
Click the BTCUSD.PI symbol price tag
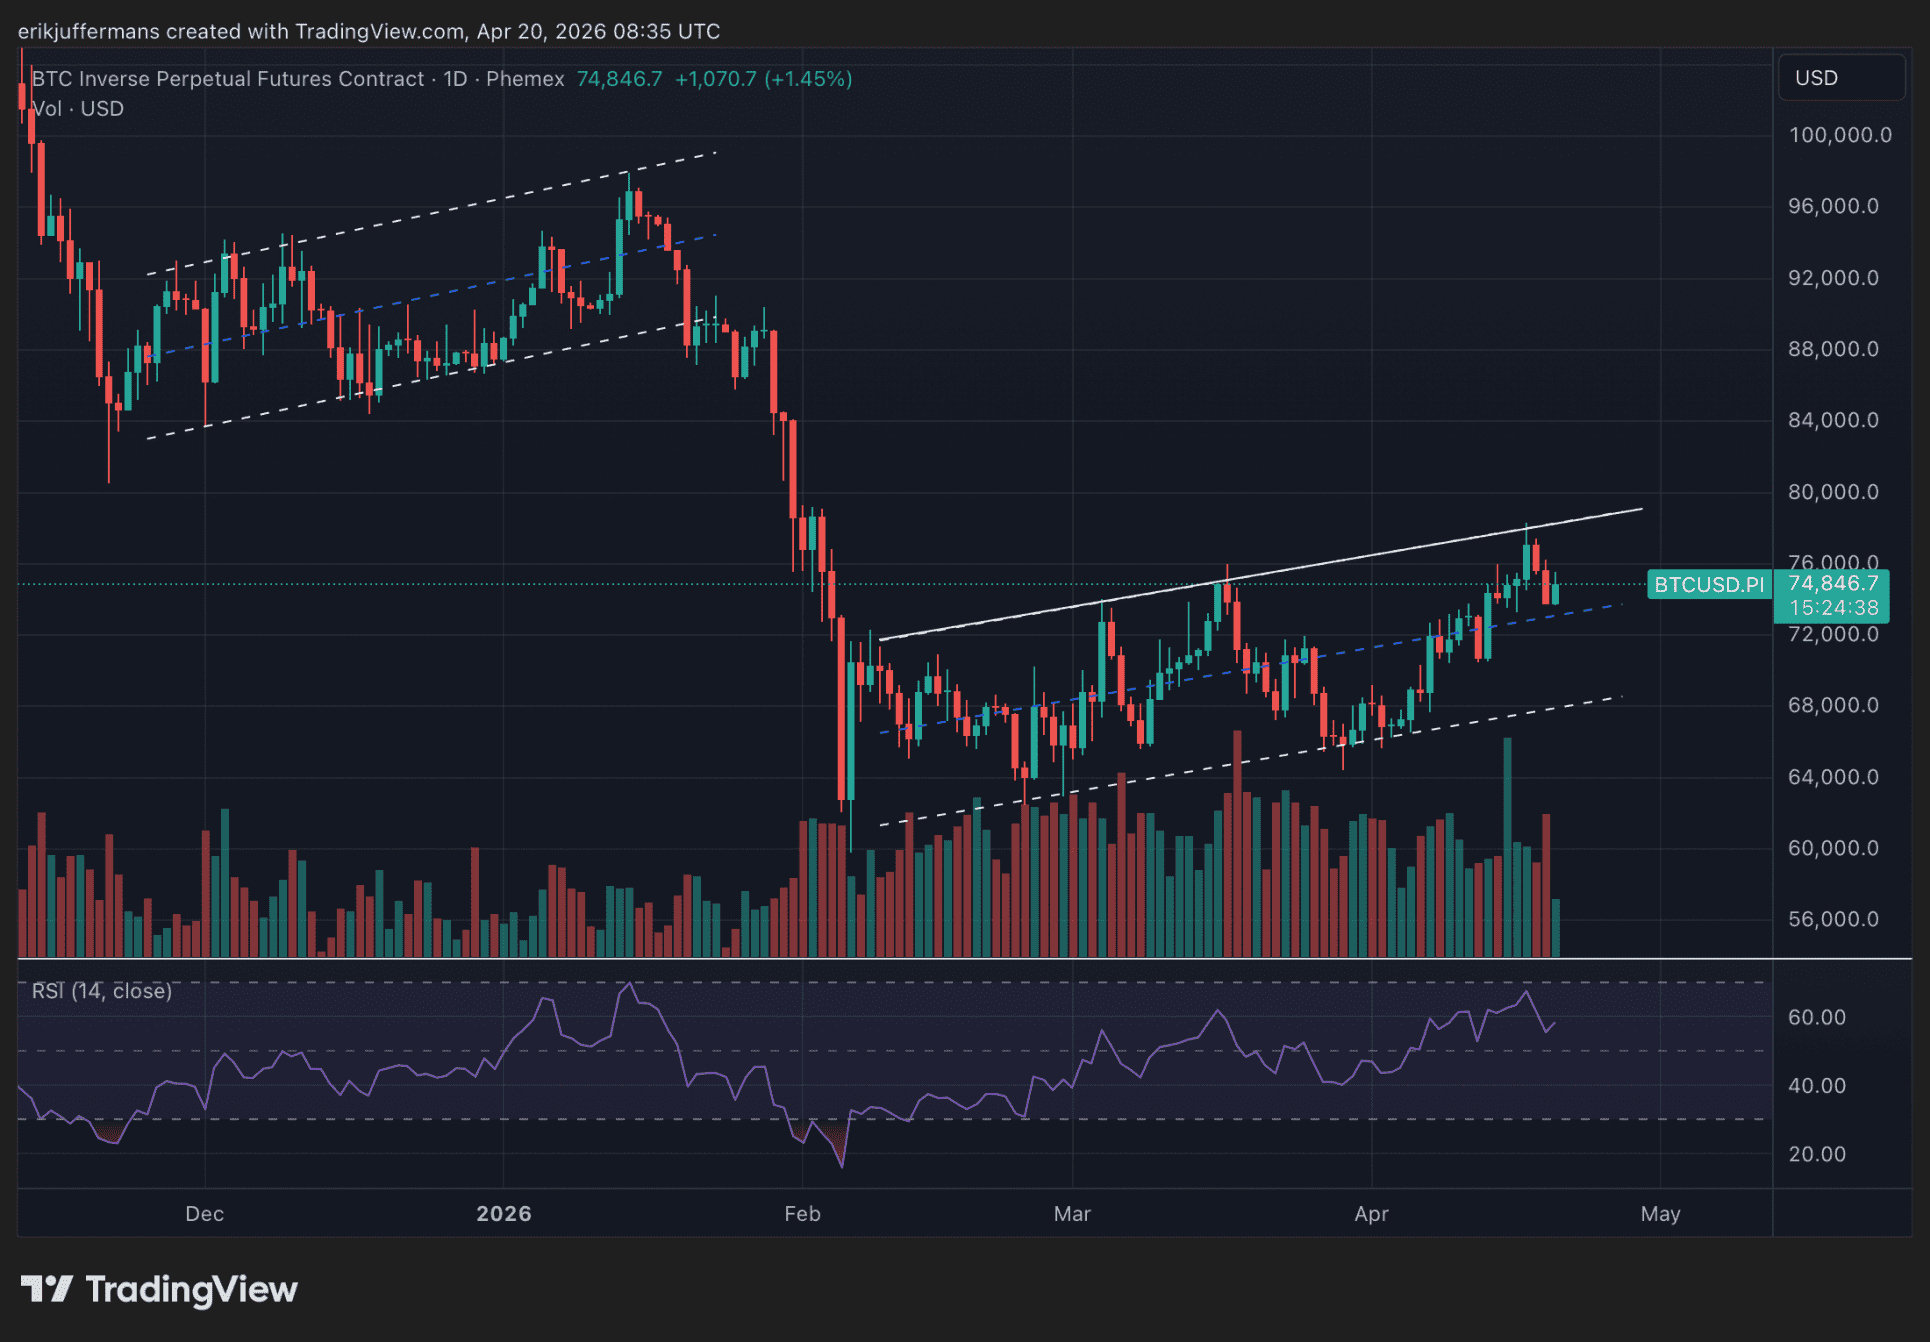tap(1709, 585)
